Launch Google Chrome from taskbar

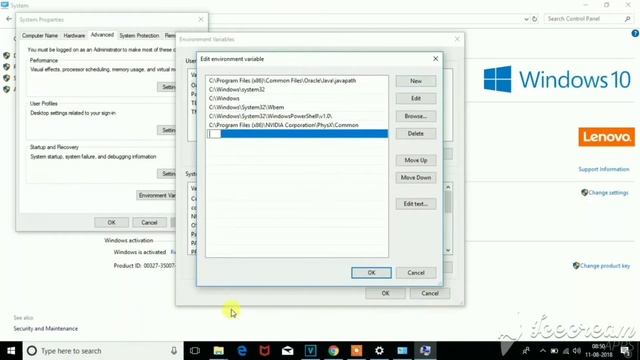pyautogui.click(x=333, y=351)
